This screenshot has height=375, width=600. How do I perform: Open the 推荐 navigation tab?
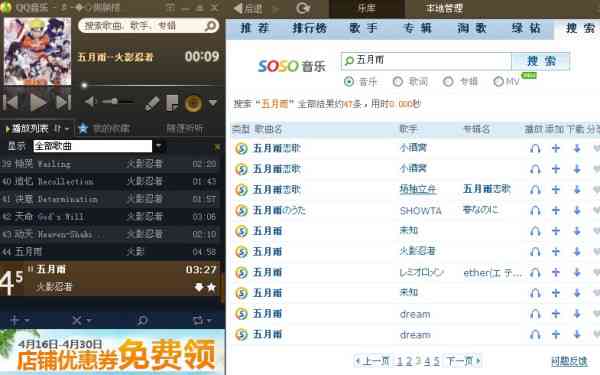click(x=255, y=28)
